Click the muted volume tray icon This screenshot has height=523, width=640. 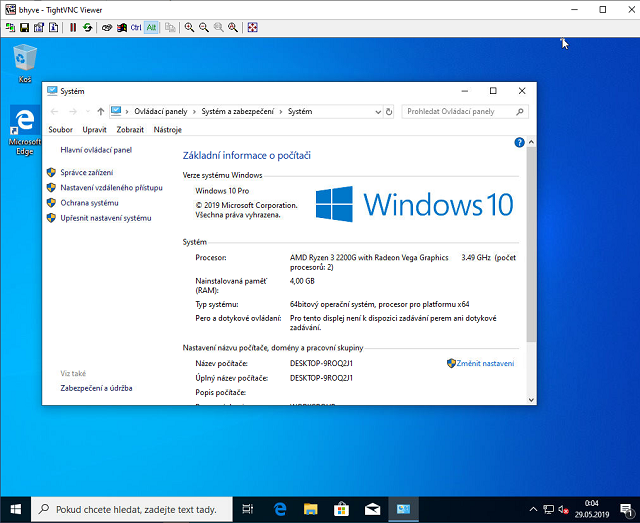tap(564, 509)
